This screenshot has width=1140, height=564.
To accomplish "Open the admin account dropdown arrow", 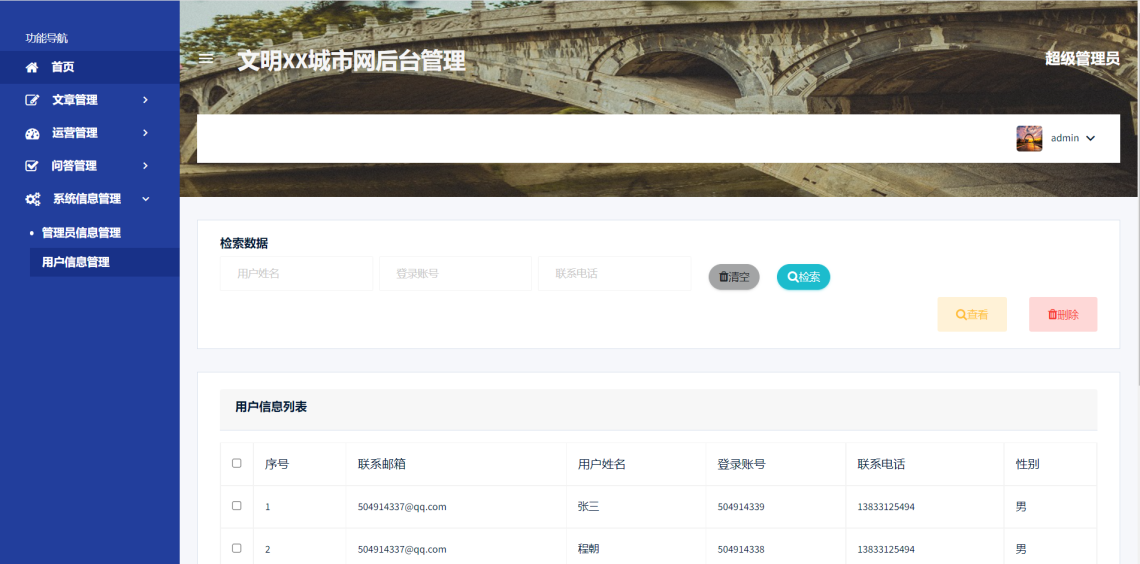I will [x=1090, y=138].
